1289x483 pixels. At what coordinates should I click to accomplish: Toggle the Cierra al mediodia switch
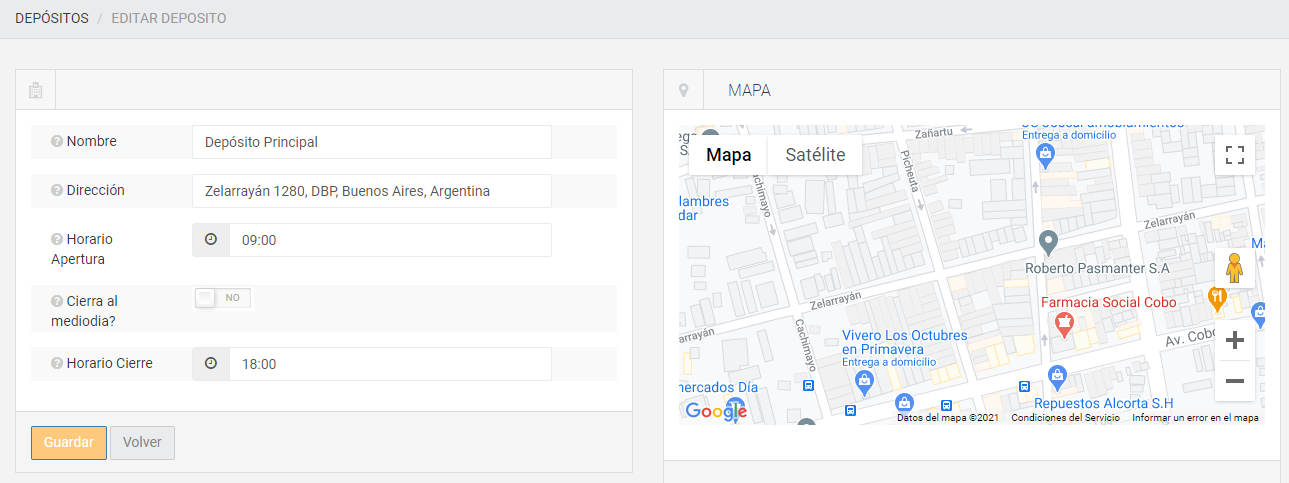pos(222,298)
